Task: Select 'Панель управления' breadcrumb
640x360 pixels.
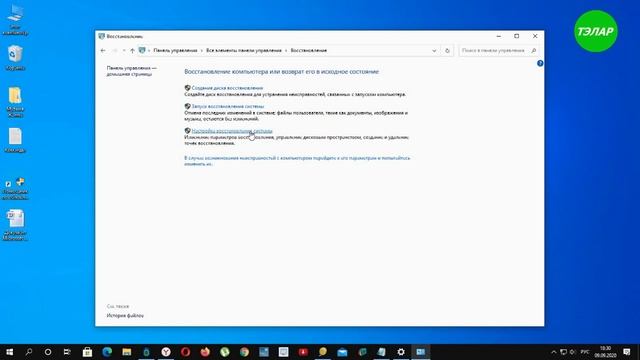Action: coord(175,50)
